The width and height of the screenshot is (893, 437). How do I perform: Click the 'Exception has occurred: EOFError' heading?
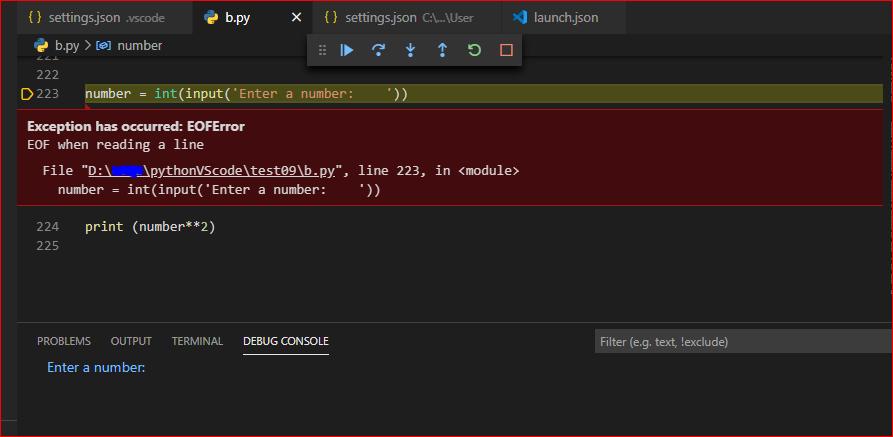click(x=136, y=126)
